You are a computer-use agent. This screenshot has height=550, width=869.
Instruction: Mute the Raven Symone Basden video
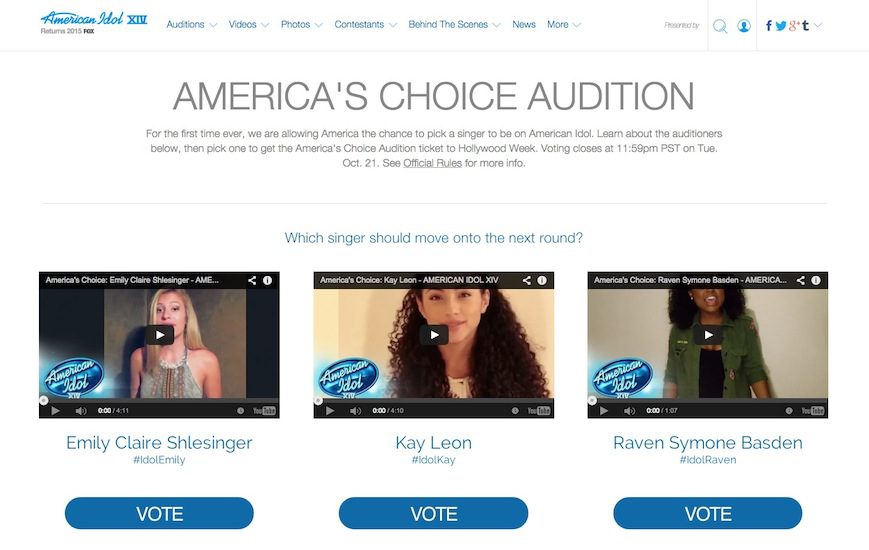tap(629, 411)
